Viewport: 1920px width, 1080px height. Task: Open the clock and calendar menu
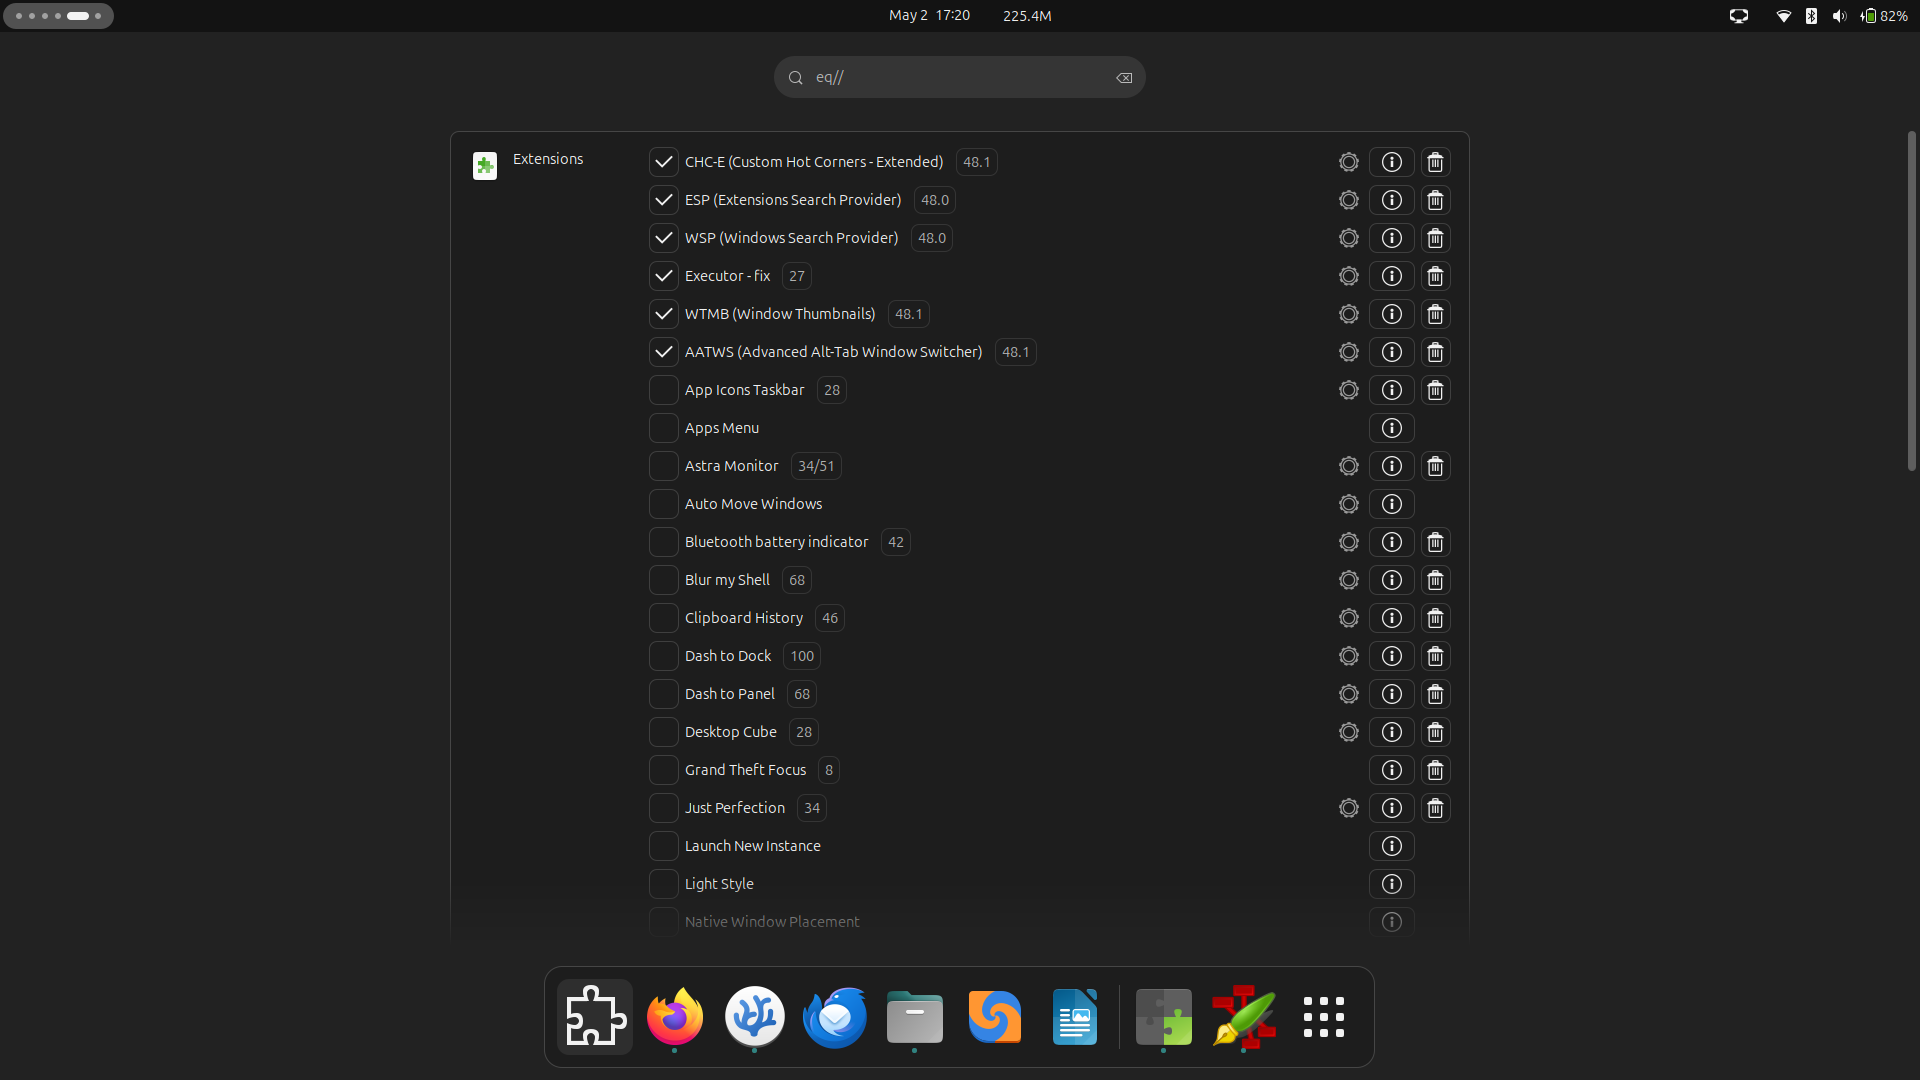(929, 16)
